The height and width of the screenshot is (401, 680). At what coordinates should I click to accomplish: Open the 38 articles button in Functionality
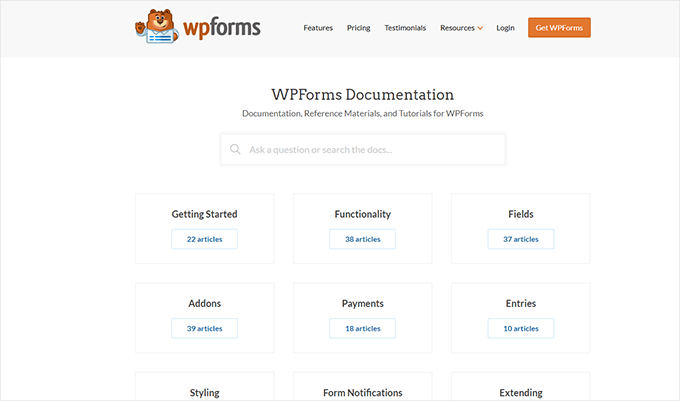(x=363, y=239)
